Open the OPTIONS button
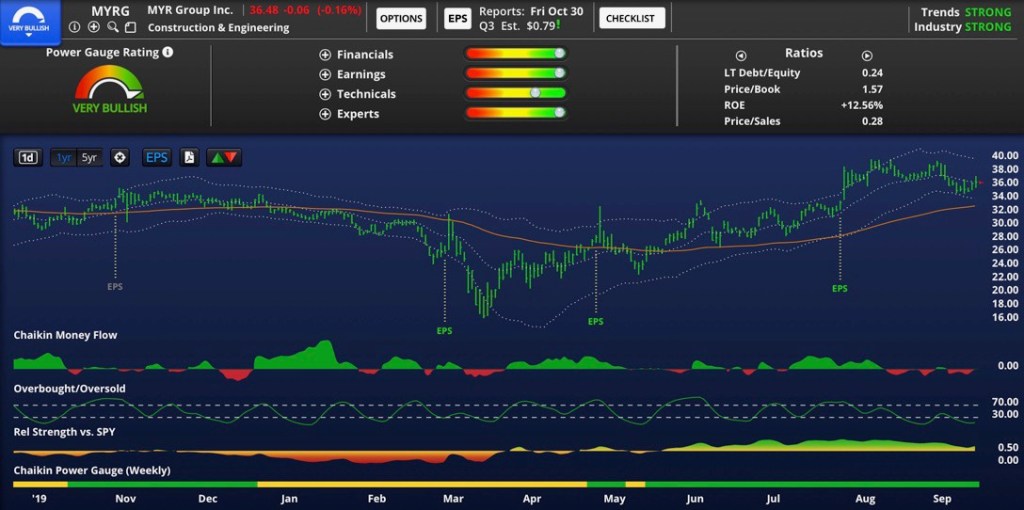 pos(401,19)
